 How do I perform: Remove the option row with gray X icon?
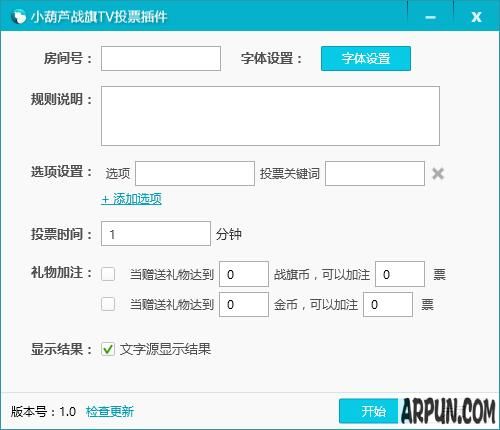click(438, 174)
